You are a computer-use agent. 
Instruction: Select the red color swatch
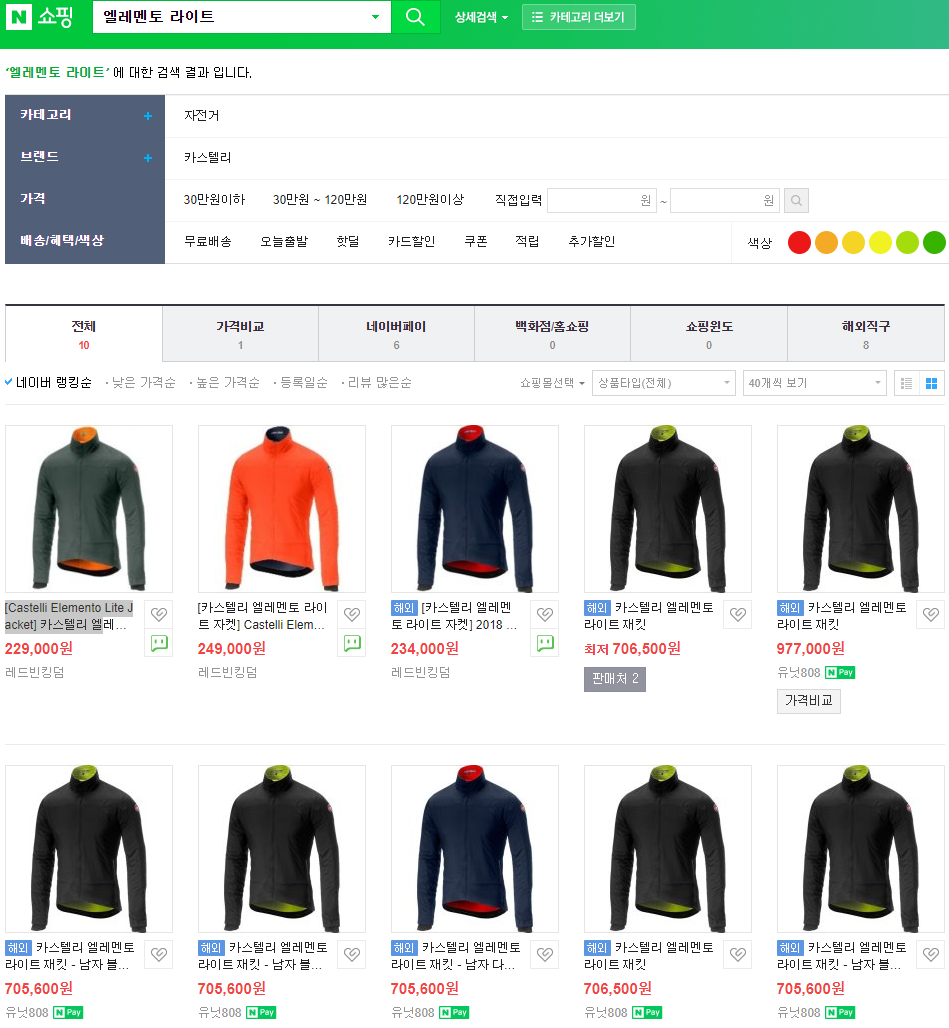(x=799, y=243)
